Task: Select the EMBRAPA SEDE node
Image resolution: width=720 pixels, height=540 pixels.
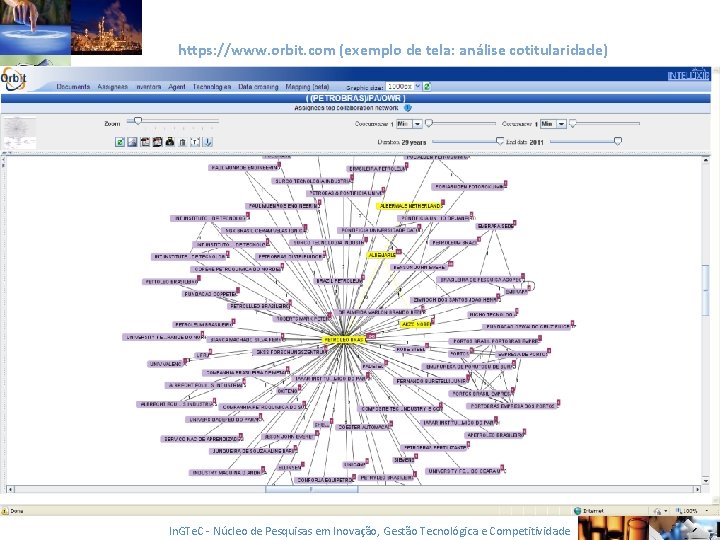Action: [494, 226]
